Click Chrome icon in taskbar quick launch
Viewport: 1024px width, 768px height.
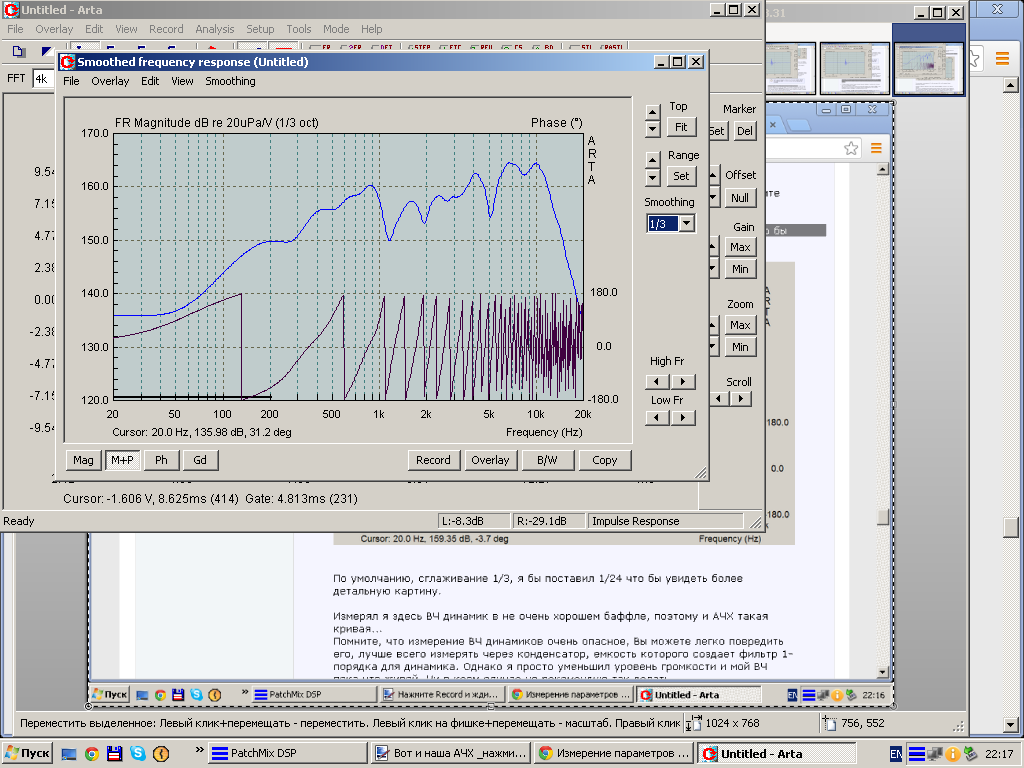click(x=91, y=754)
